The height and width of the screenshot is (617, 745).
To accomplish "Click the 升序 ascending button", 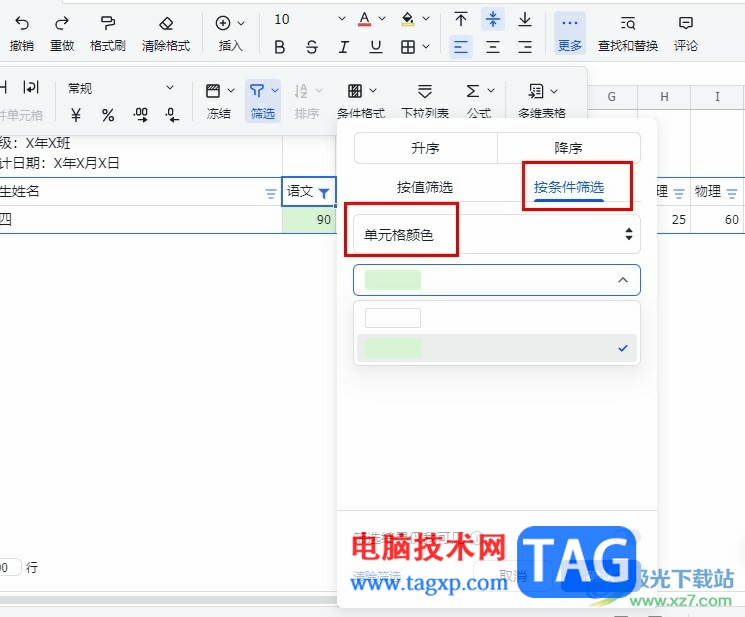I will [425, 148].
